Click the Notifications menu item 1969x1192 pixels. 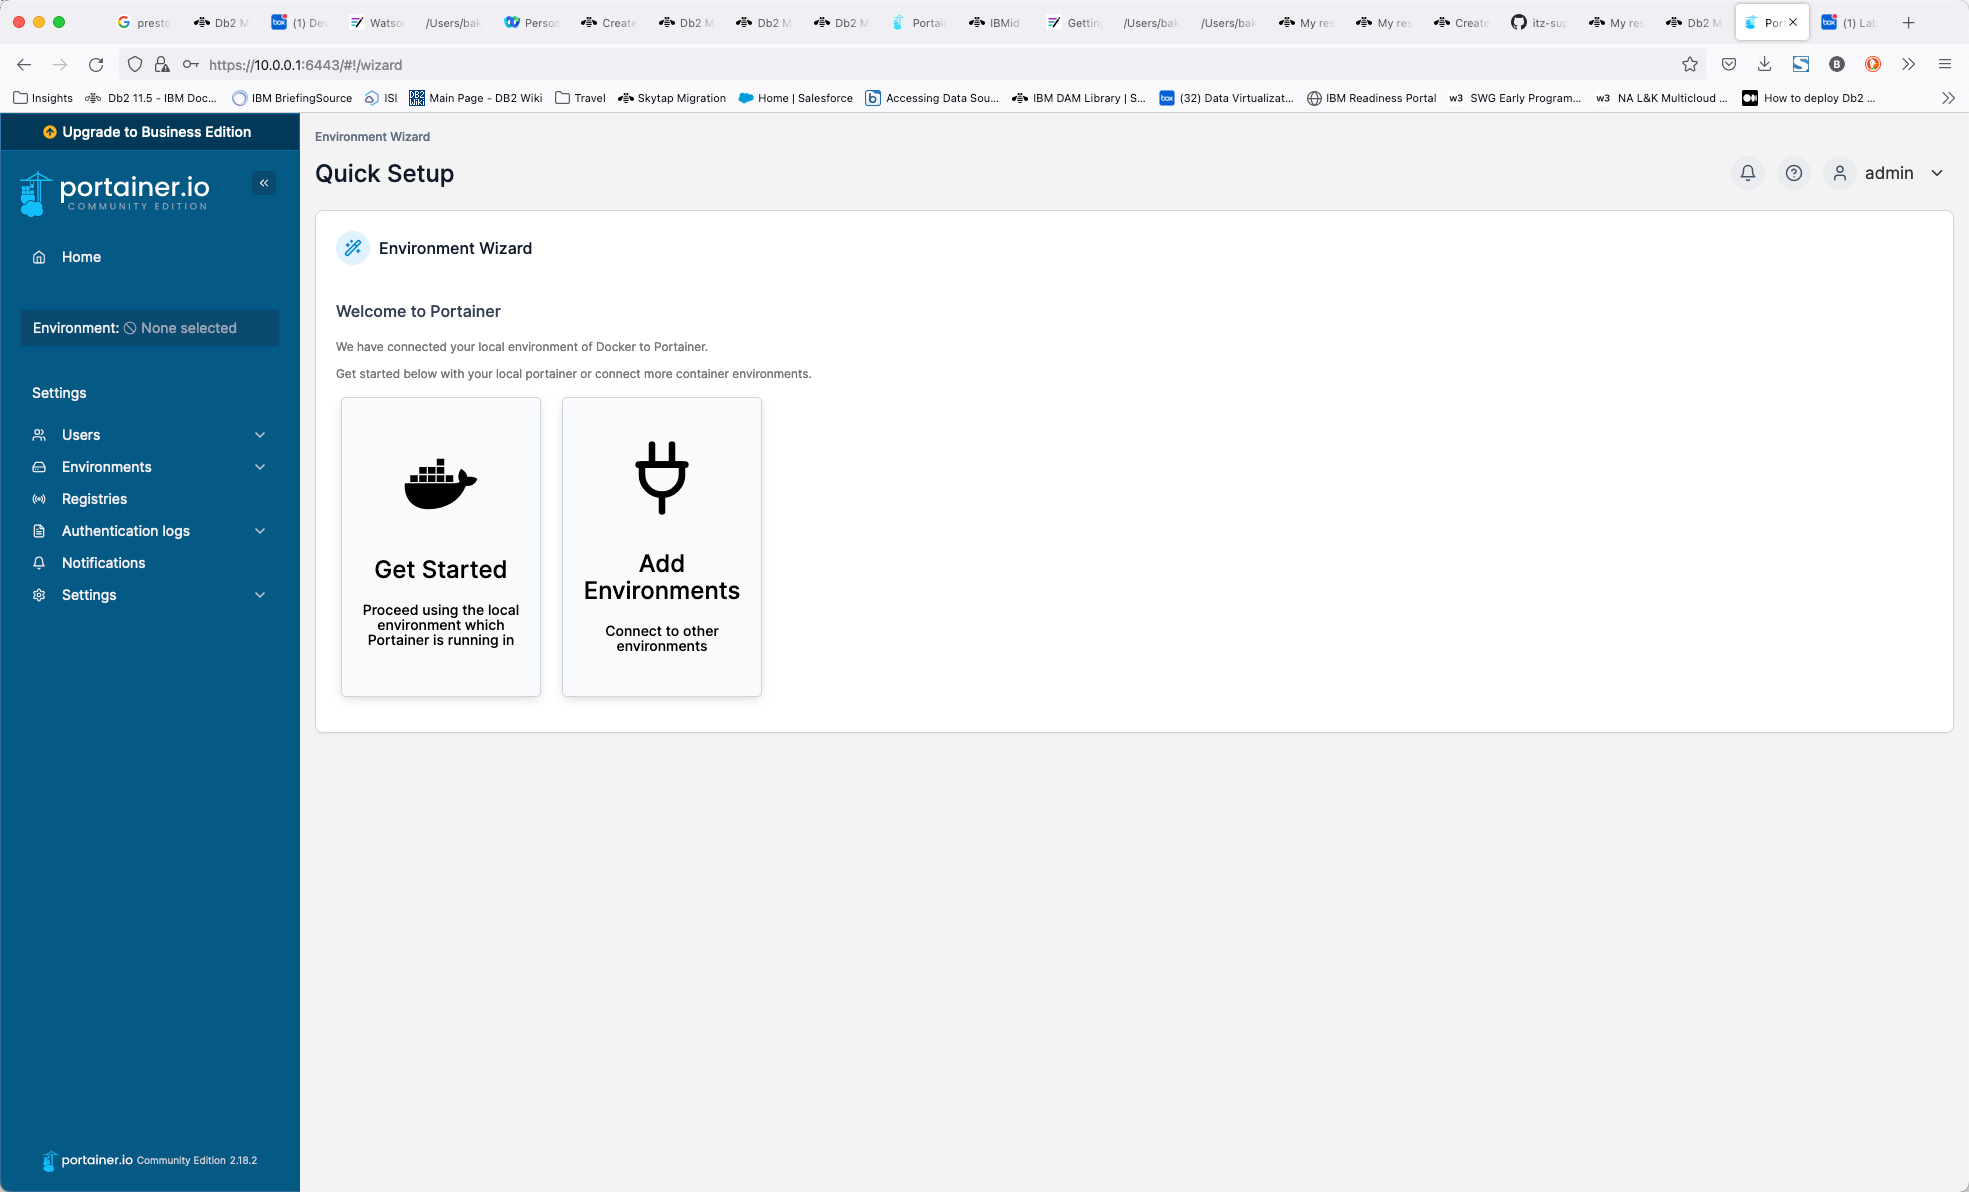tap(103, 562)
